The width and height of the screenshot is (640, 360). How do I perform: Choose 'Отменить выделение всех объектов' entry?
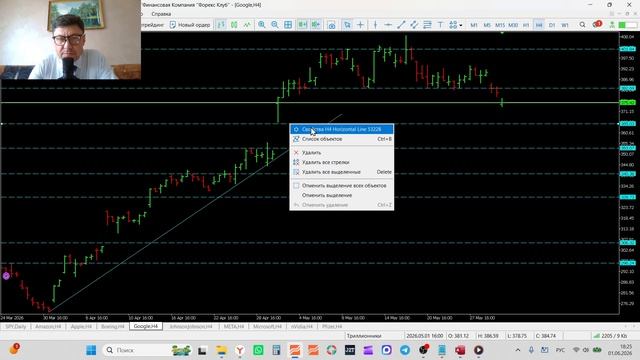pos(342,186)
